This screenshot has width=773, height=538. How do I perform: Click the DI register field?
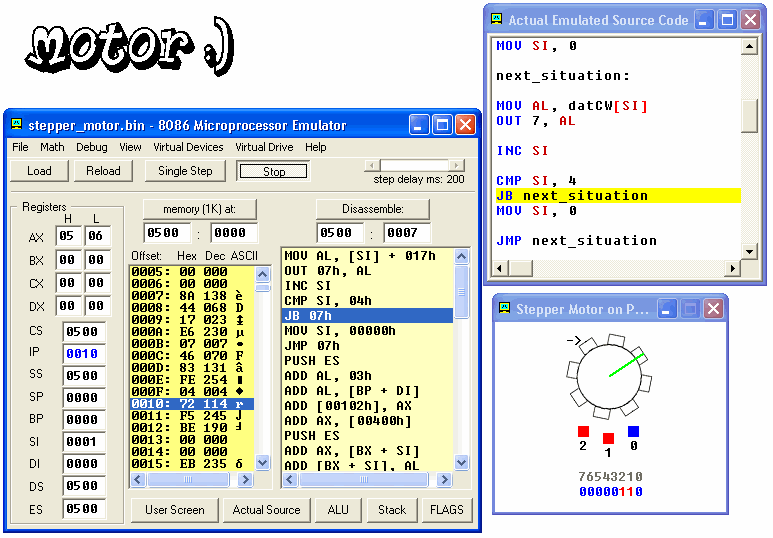click(84, 464)
